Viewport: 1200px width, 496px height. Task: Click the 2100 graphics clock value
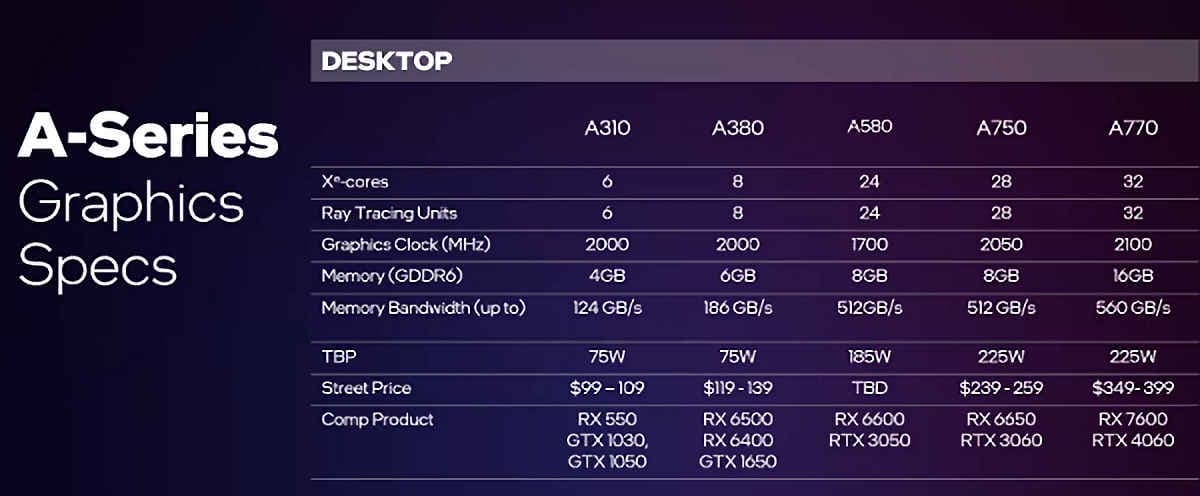click(x=1133, y=244)
